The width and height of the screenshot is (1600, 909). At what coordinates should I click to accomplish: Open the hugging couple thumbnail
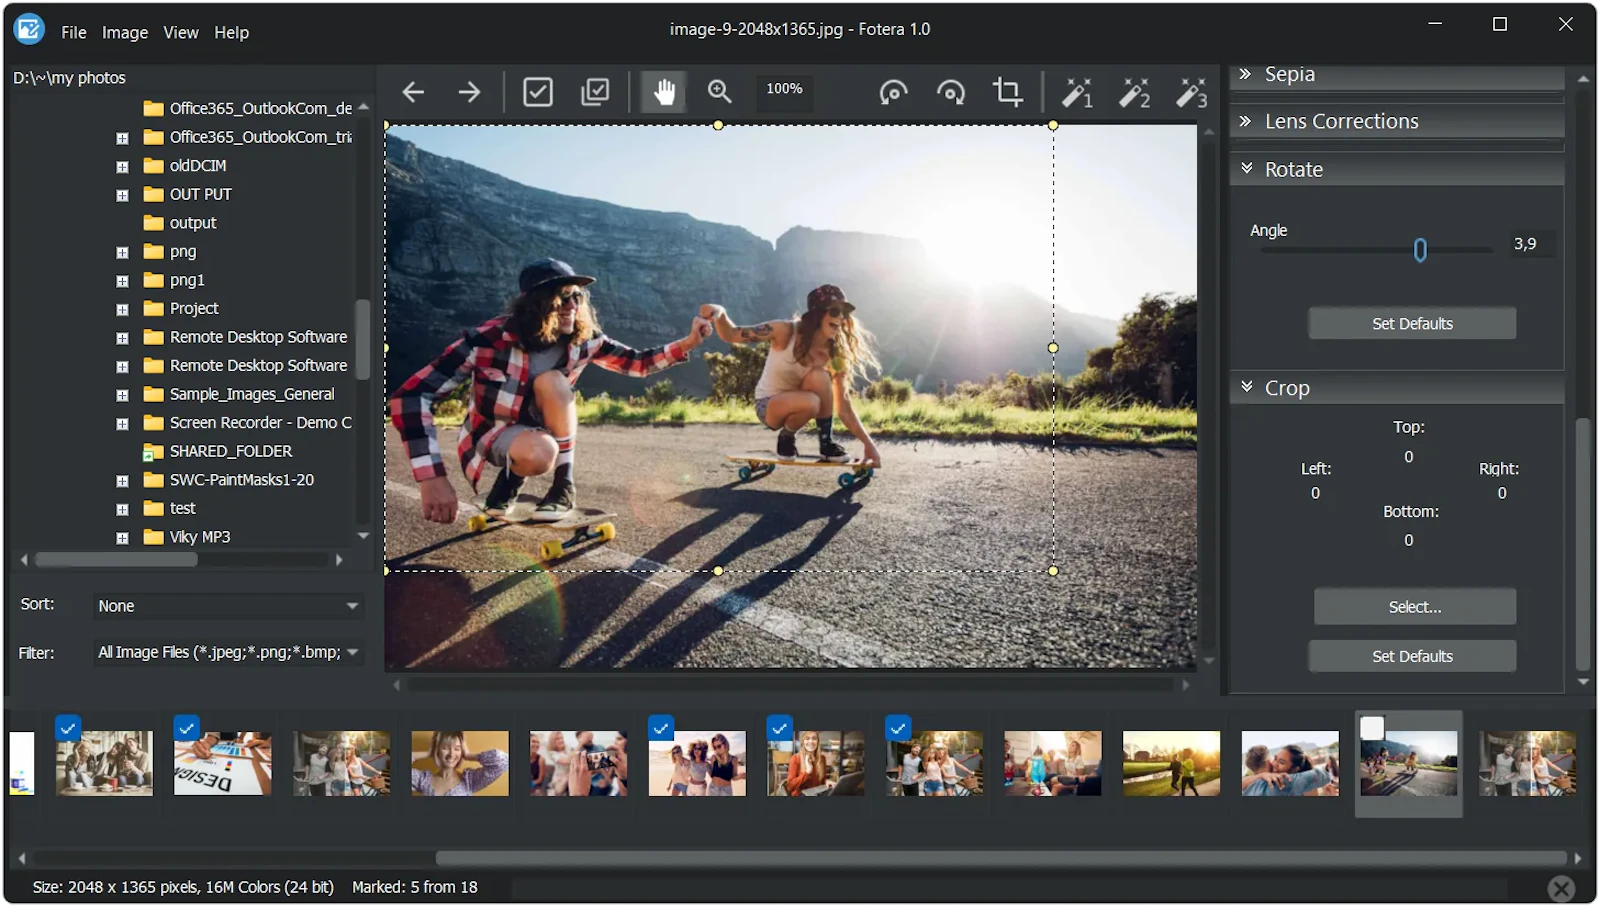click(x=1290, y=764)
